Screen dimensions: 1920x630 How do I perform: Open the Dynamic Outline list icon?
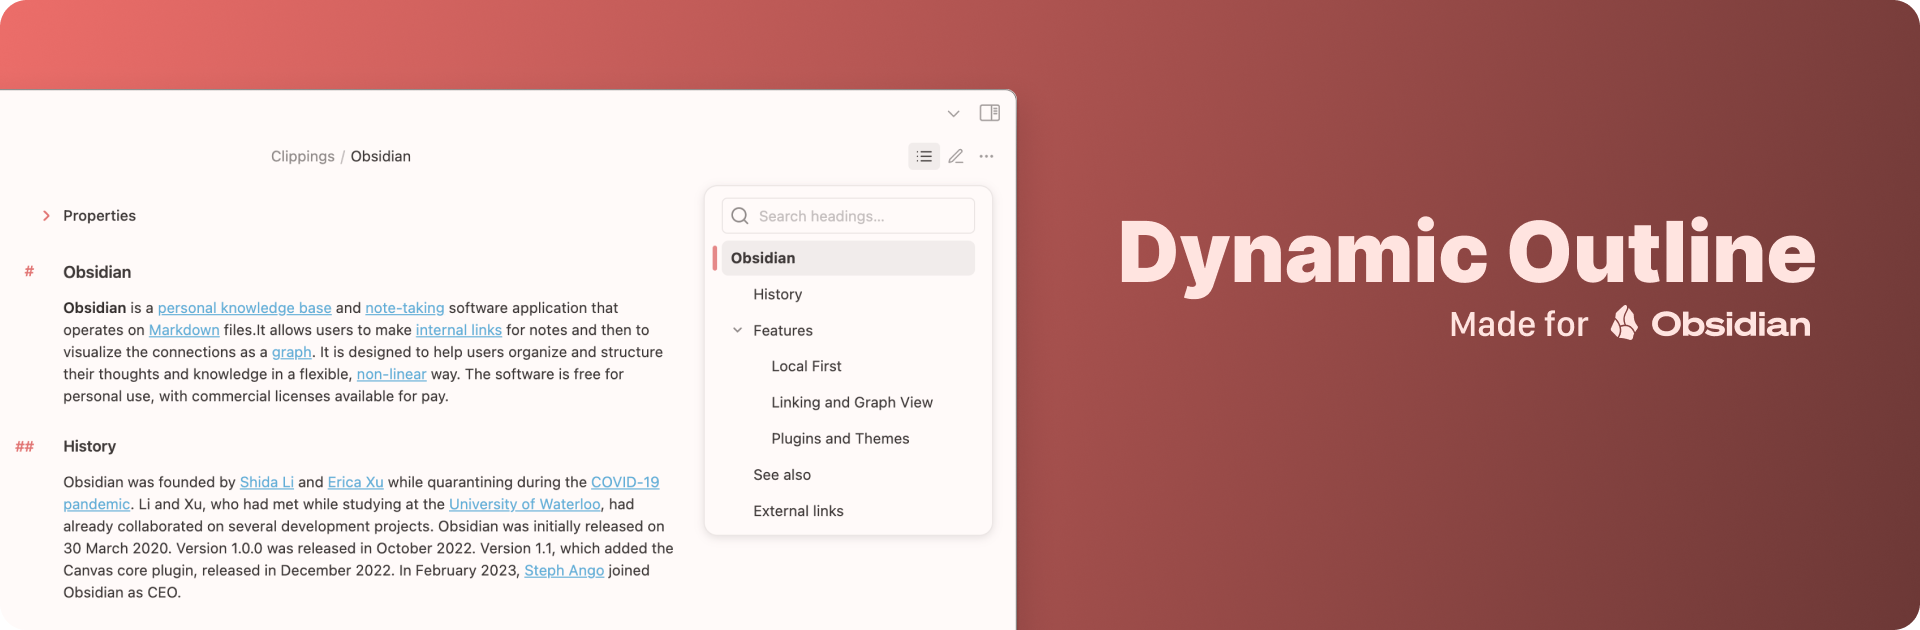(924, 156)
